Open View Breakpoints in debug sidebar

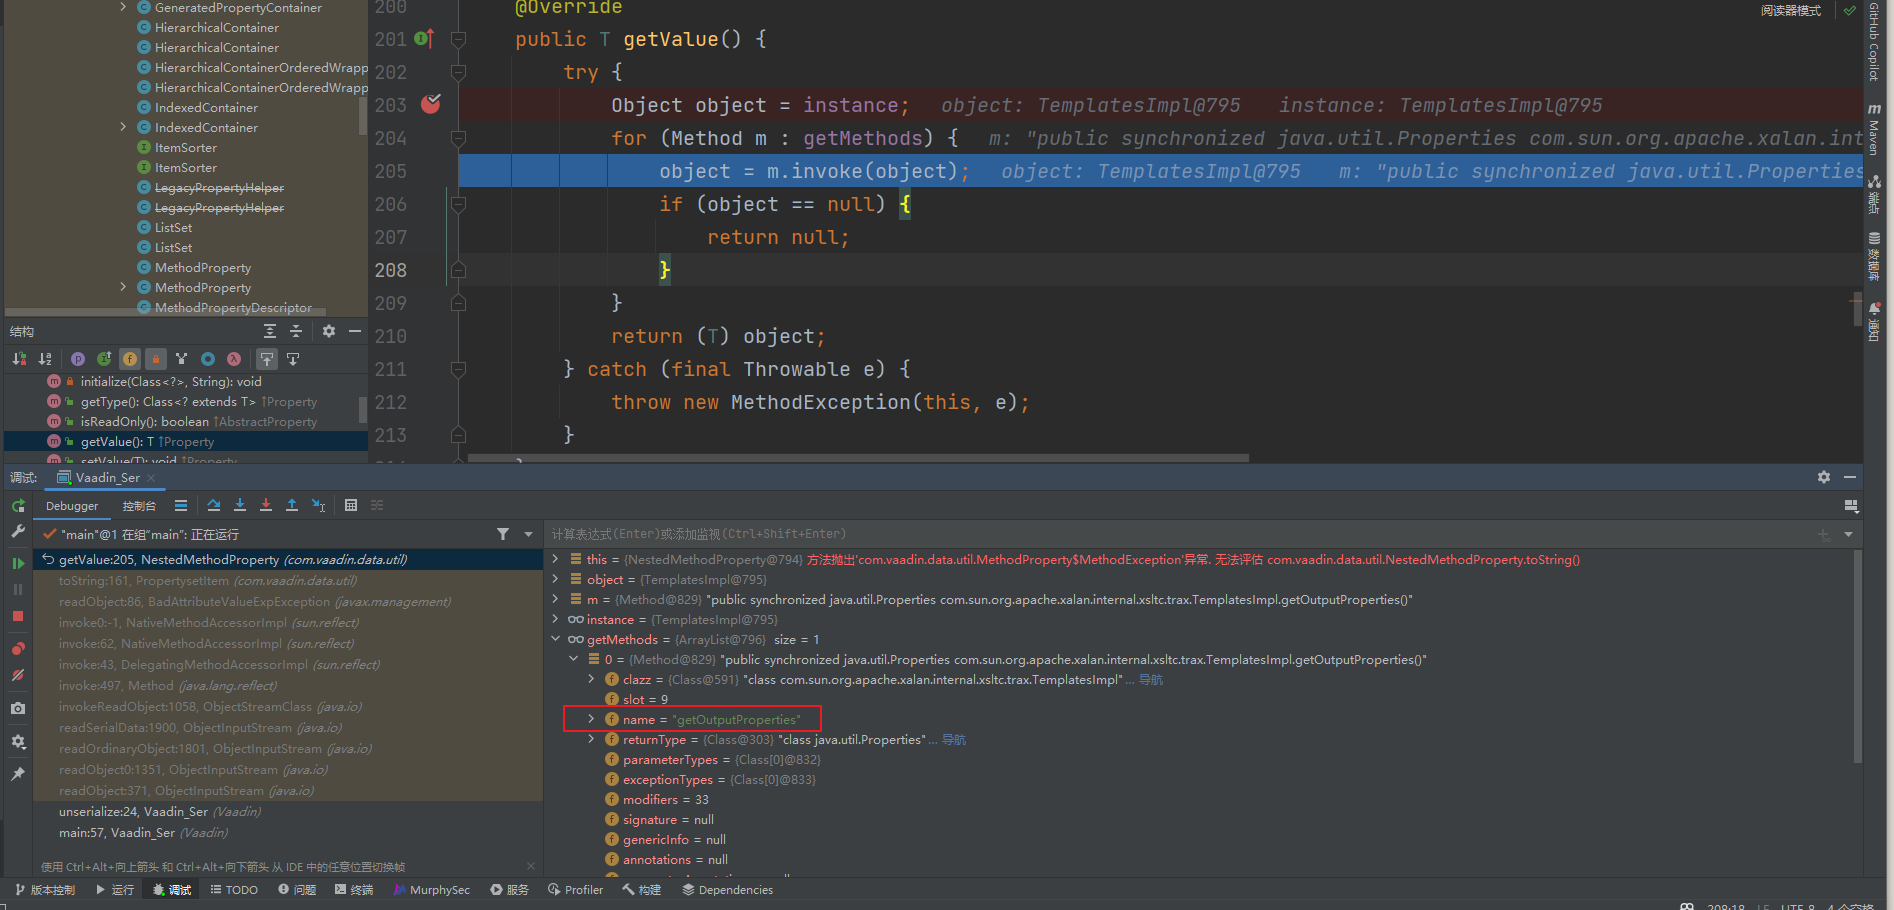coord(18,648)
